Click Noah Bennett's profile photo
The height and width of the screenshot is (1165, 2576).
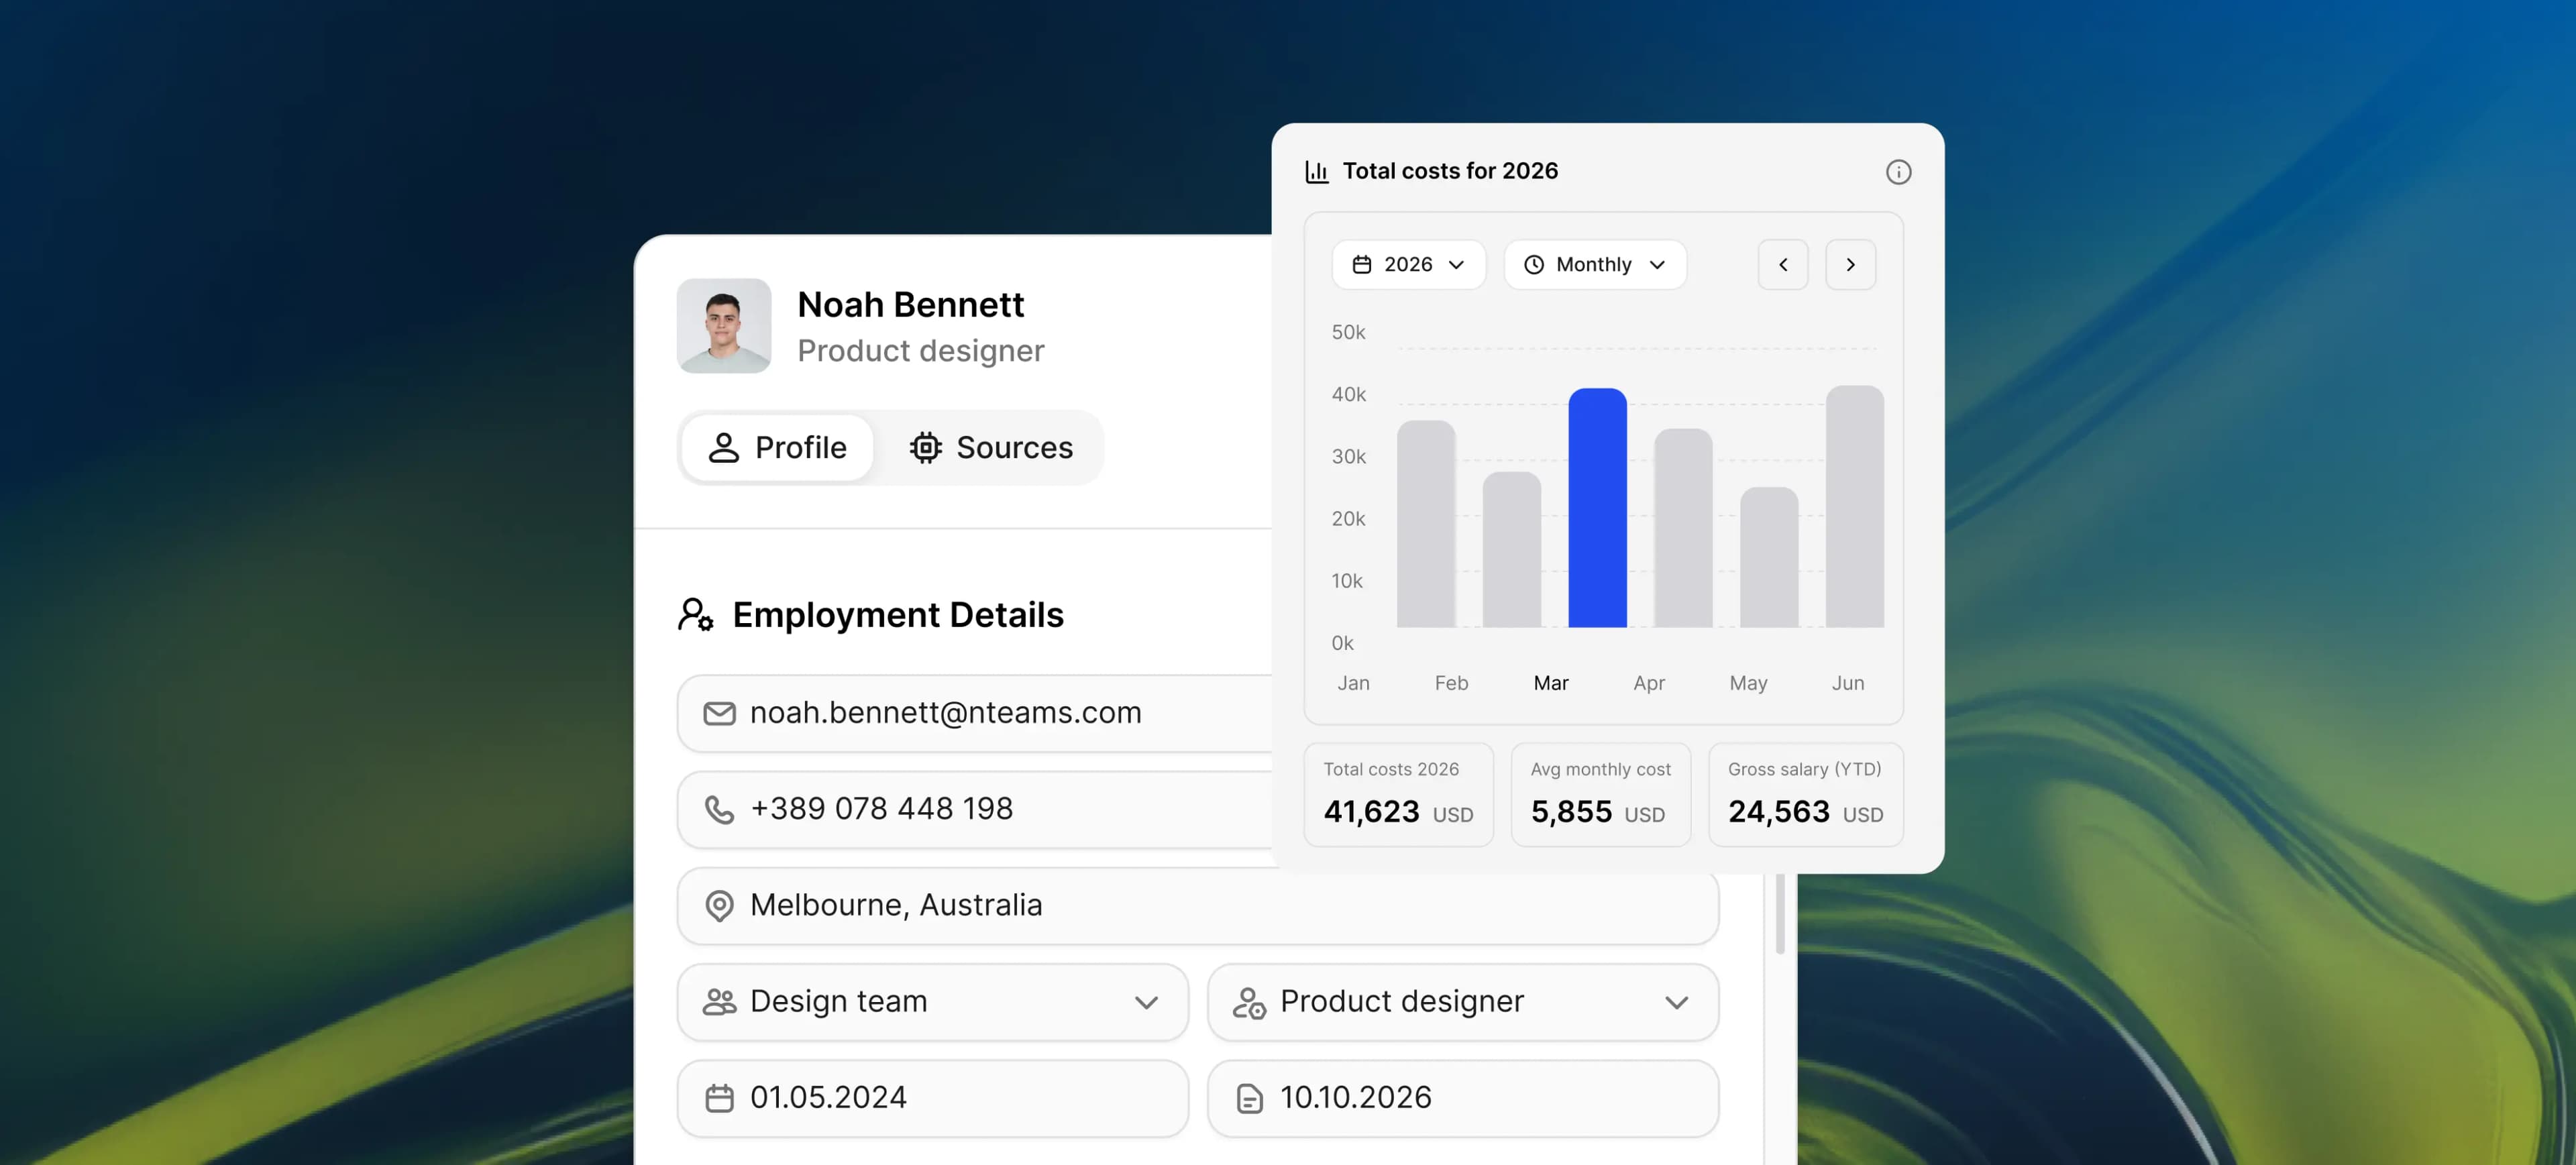pyautogui.click(x=724, y=326)
